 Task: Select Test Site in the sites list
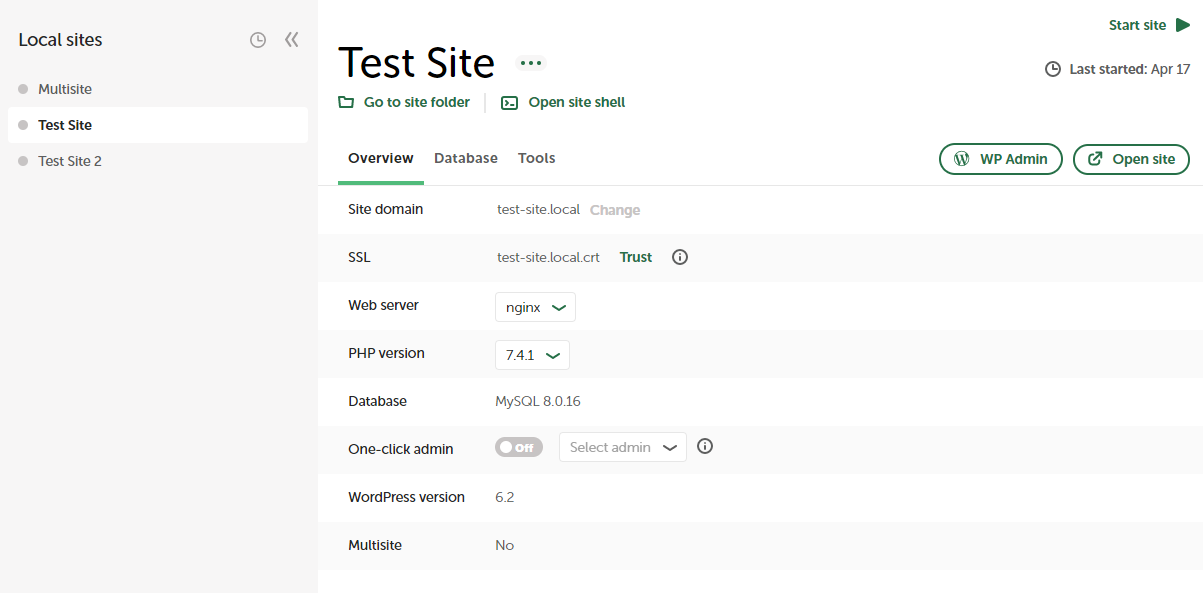[158, 125]
